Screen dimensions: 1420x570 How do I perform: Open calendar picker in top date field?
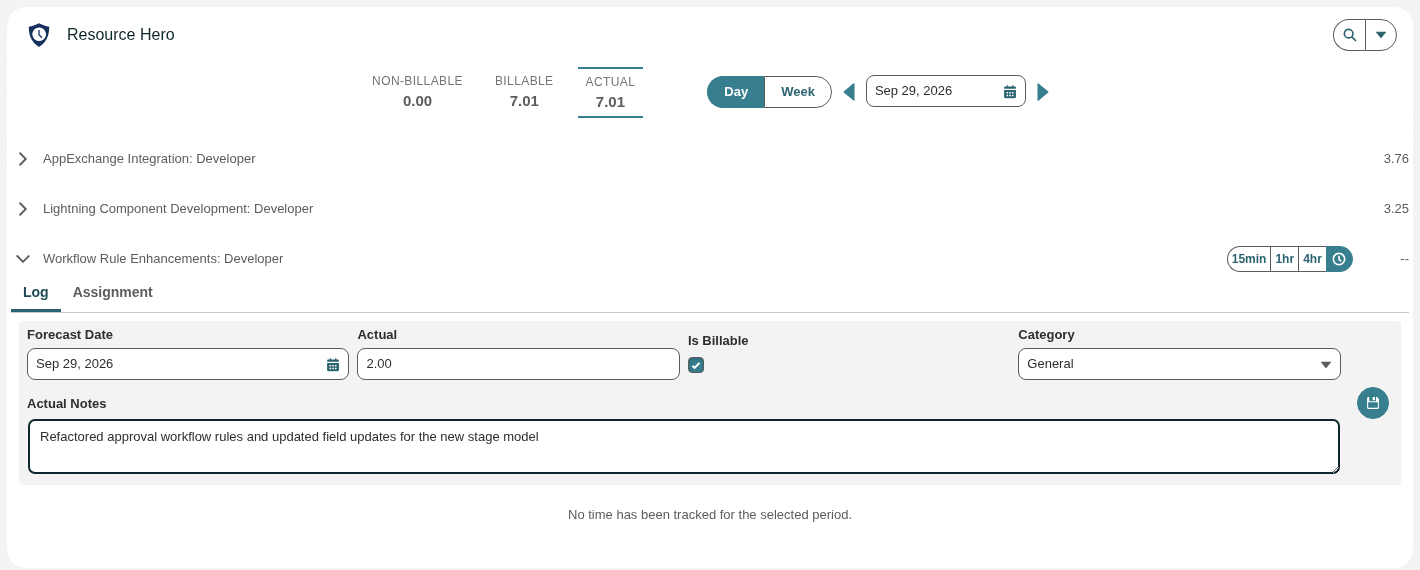(1010, 92)
